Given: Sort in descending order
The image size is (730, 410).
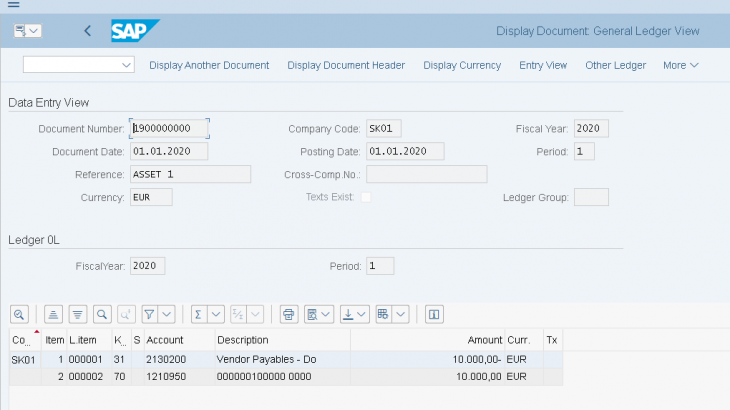Looking at the screenshot, I should [78, 315].
